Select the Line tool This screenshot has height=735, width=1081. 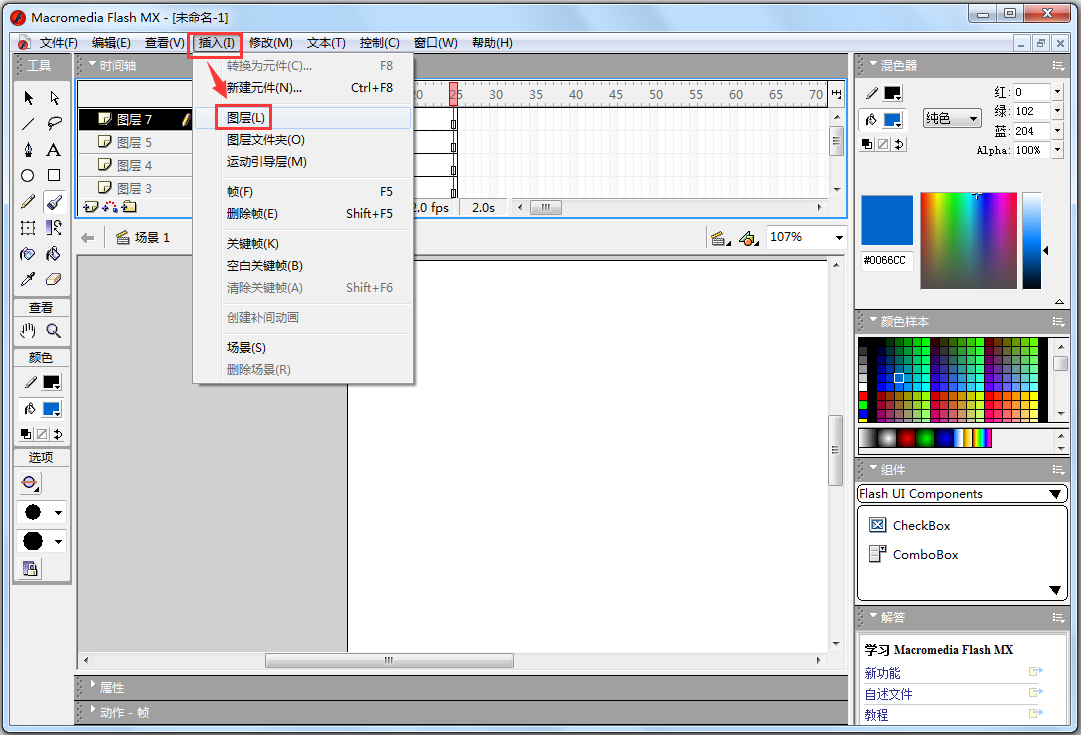click(x=28, y=124)
